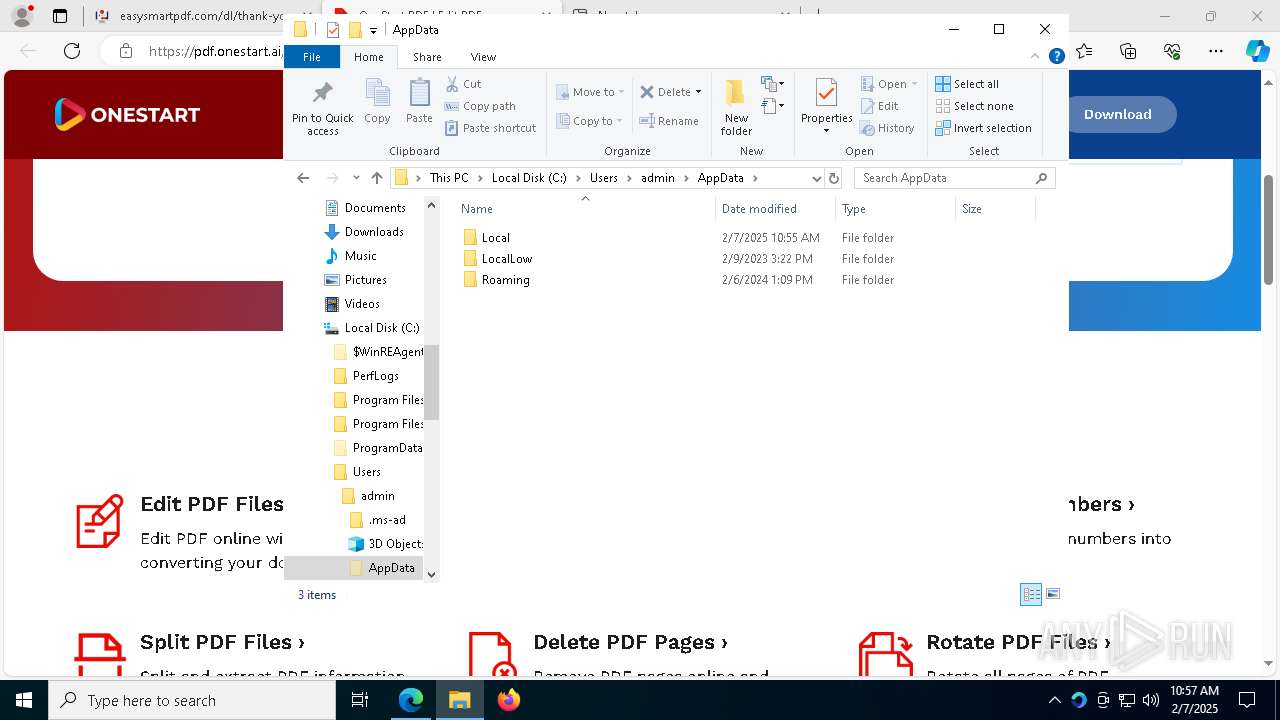Viewport: 1280px width, 720px height.
Task: Click Rename in Organize group
Action: (669, 121)
